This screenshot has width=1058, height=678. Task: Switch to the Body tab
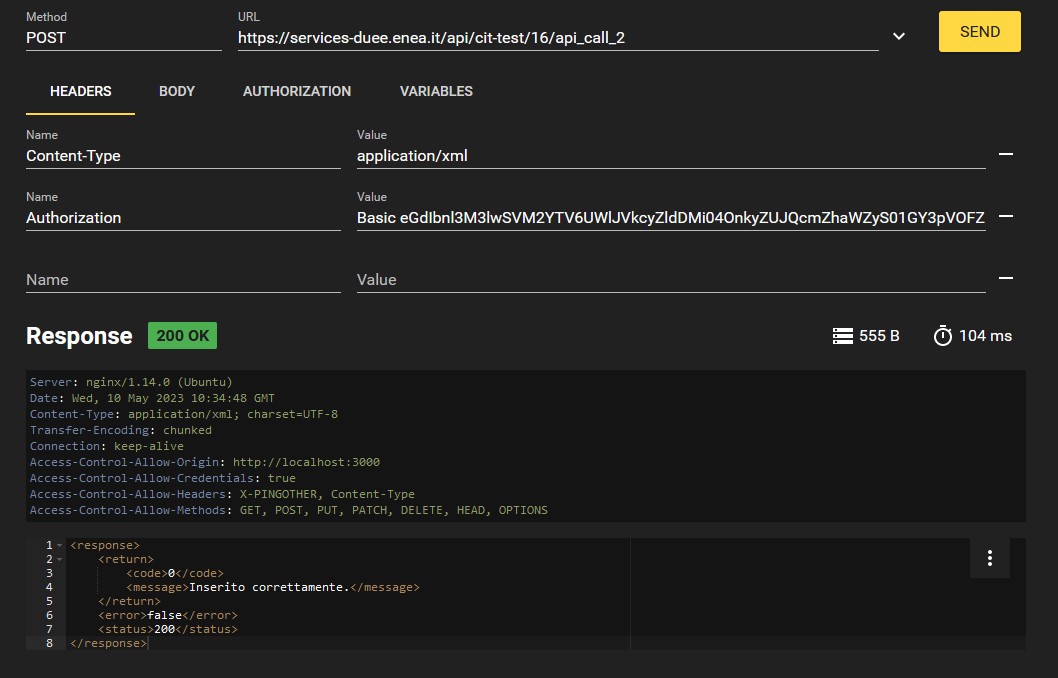tap(177, 91)
